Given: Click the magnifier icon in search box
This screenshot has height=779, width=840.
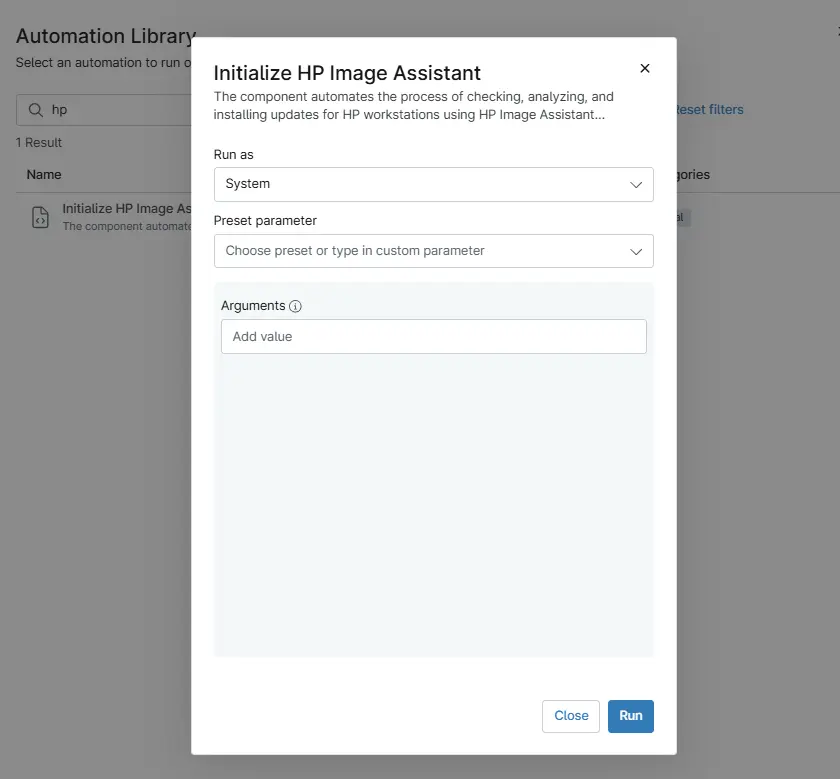Looking at the screenshot, I should [35, 110].
